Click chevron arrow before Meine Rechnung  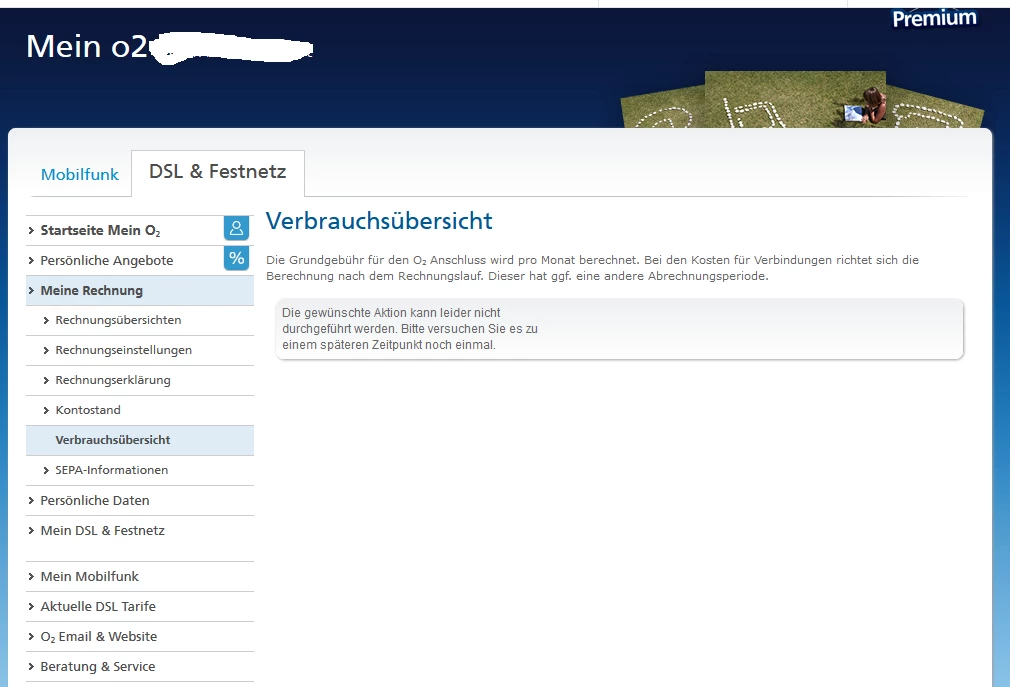coord(31,290)
